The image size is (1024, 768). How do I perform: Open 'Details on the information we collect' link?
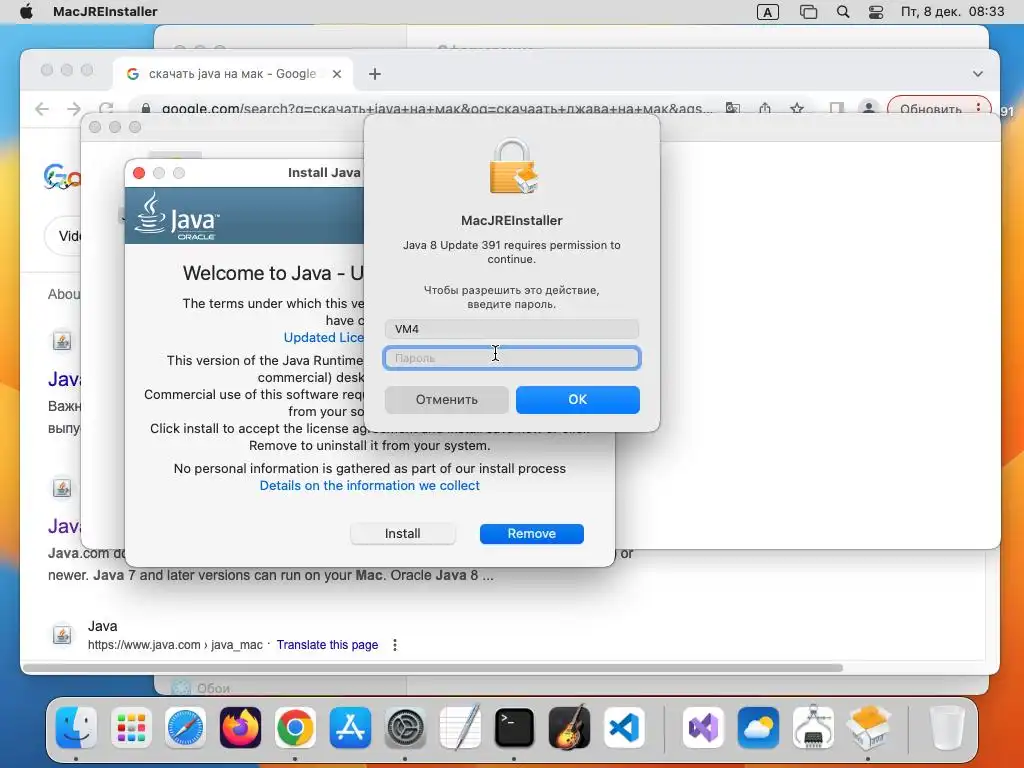370,485
